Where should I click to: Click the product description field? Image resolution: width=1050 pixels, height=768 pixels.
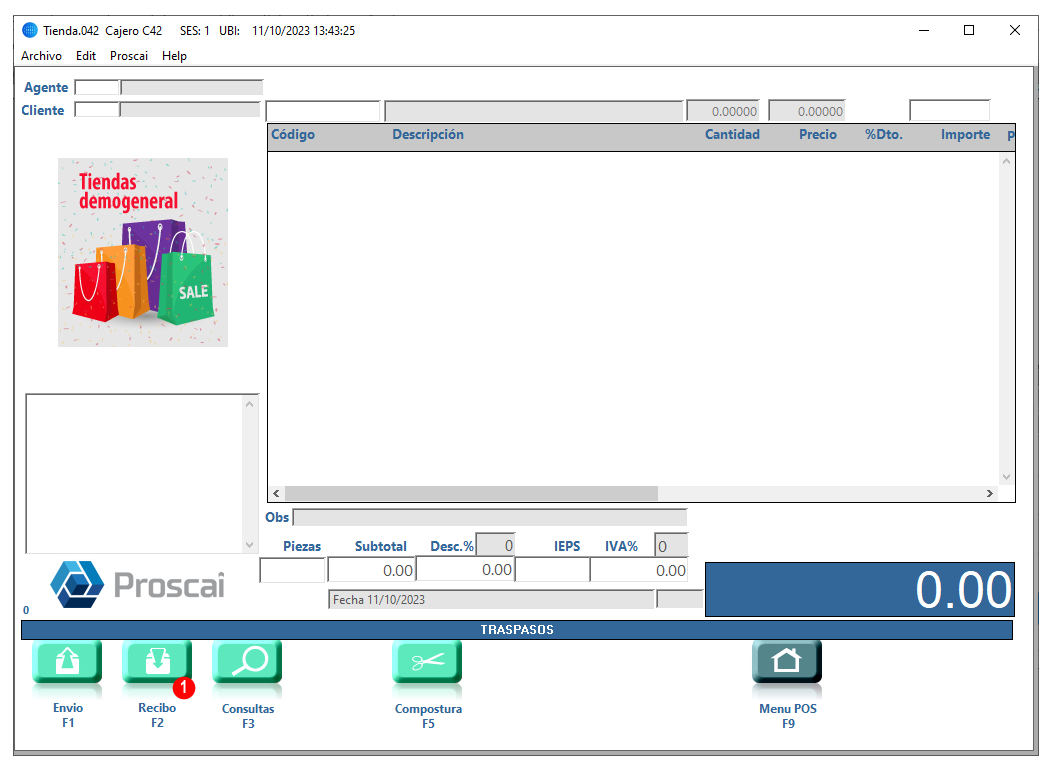(x=534, y=111)
